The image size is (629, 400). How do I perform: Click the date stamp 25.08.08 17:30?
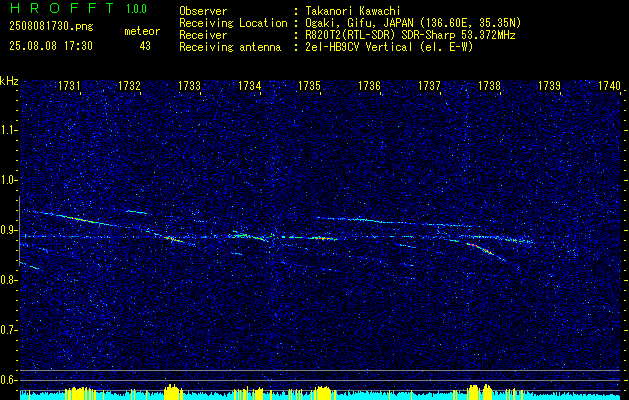coord(51,46)
